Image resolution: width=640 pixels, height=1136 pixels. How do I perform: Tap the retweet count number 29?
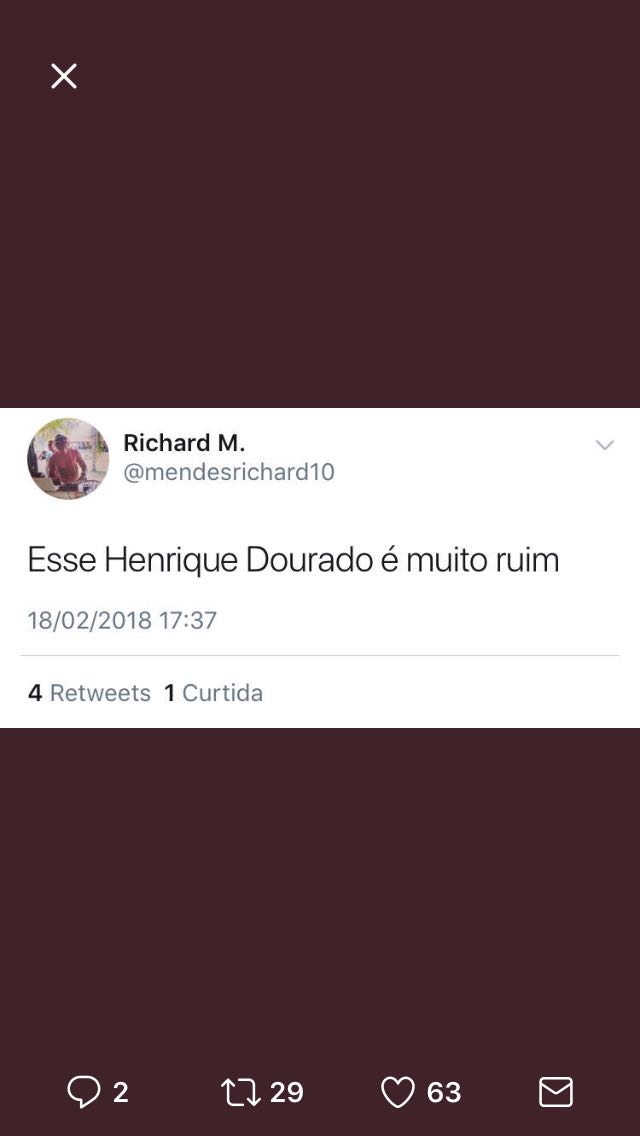point(287,1092)
